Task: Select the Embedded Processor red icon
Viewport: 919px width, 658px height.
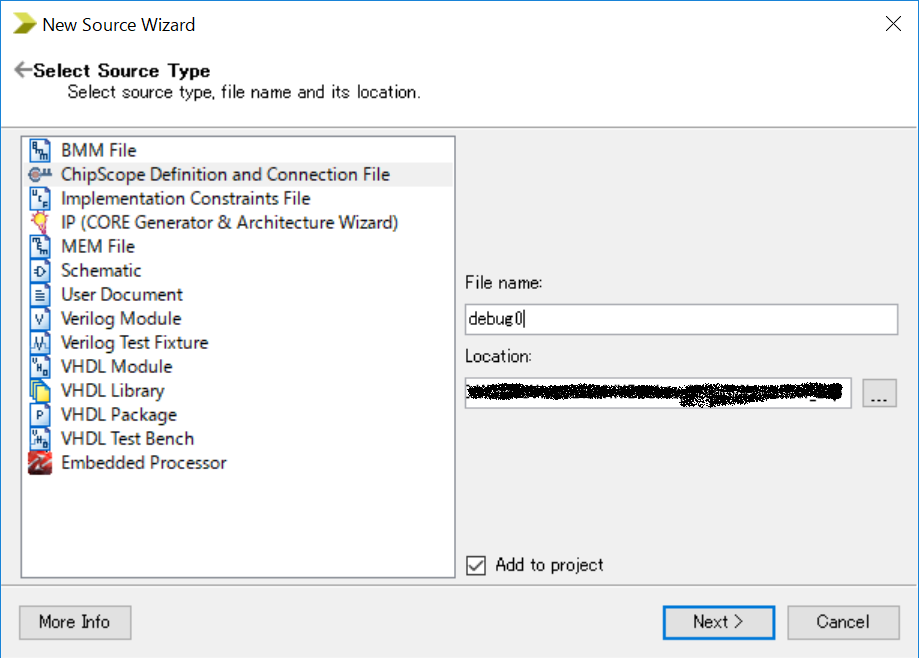Action: coord(40,463)
